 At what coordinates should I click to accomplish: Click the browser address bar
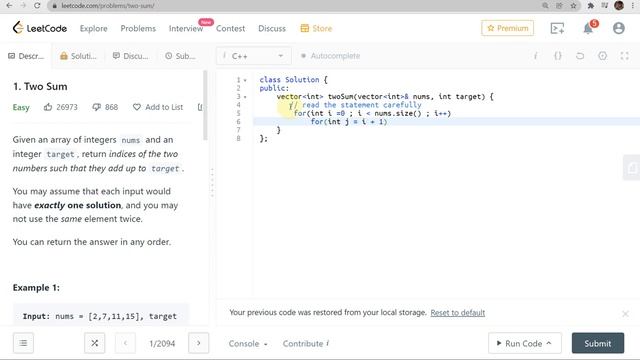click(x=294, y=6)
